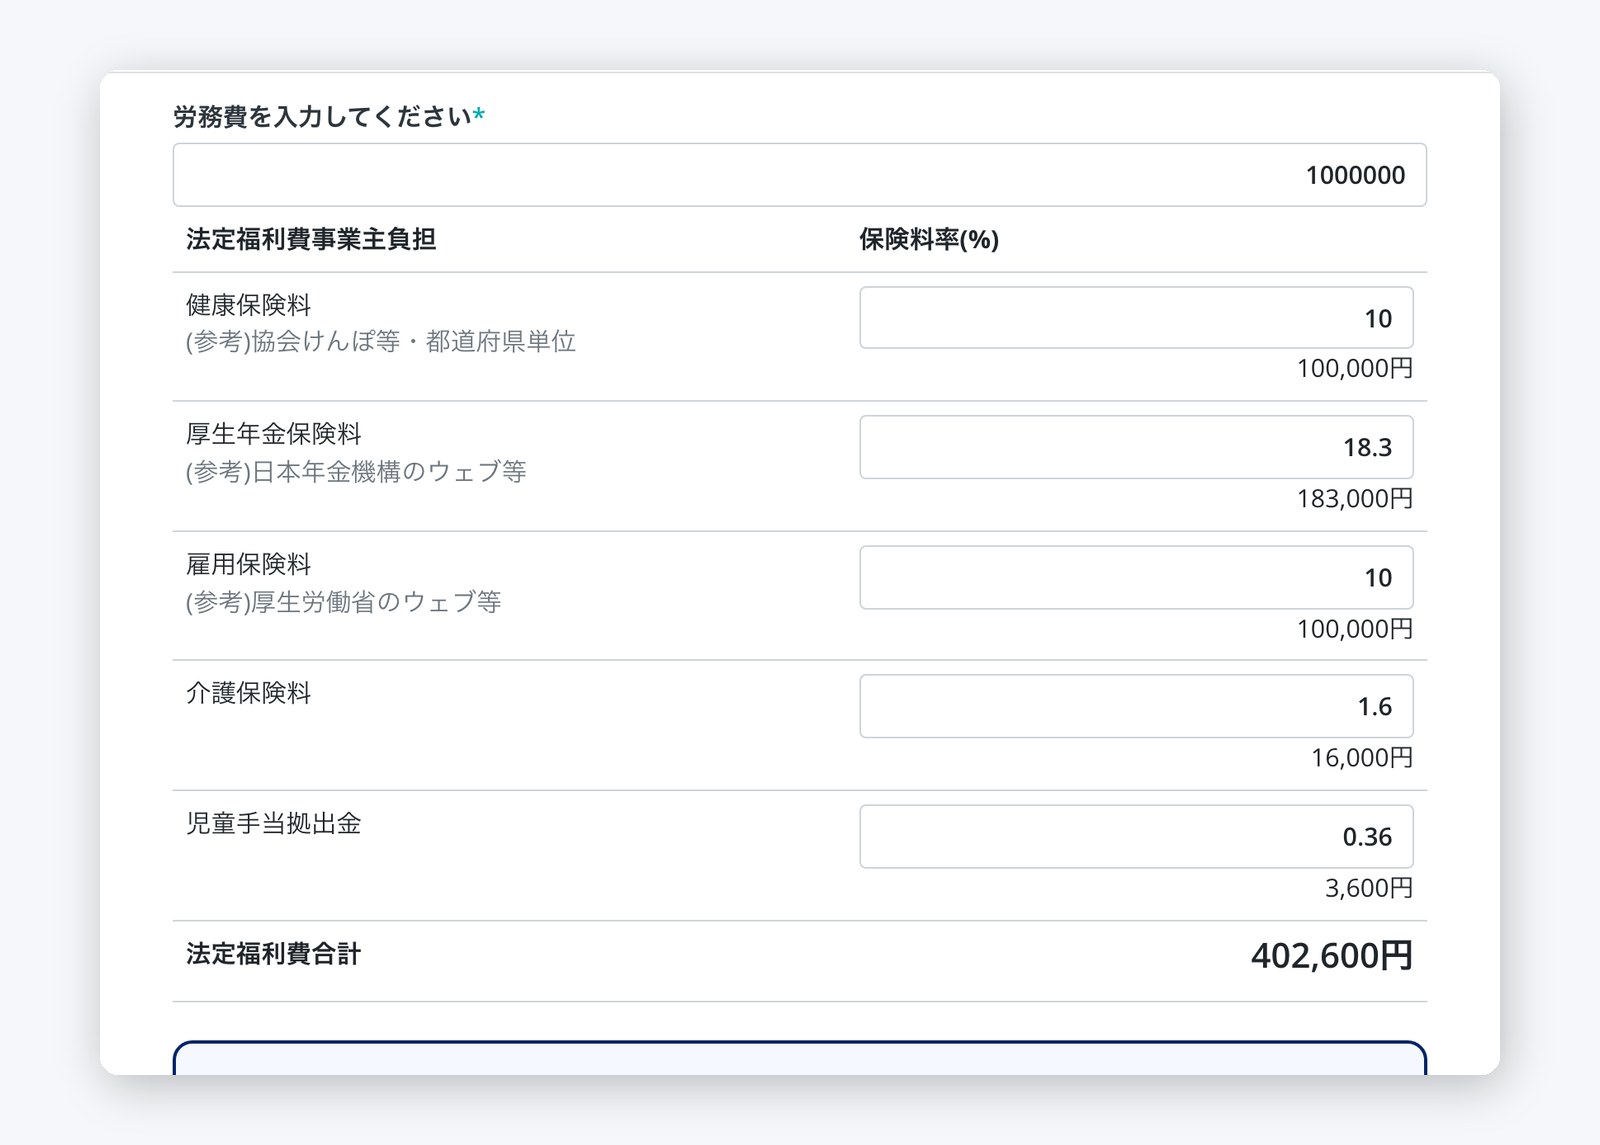The width and height of the screenshot is (1600, 1145).
Task: Select the 介護保険料 row label
Action: (248, 693)
